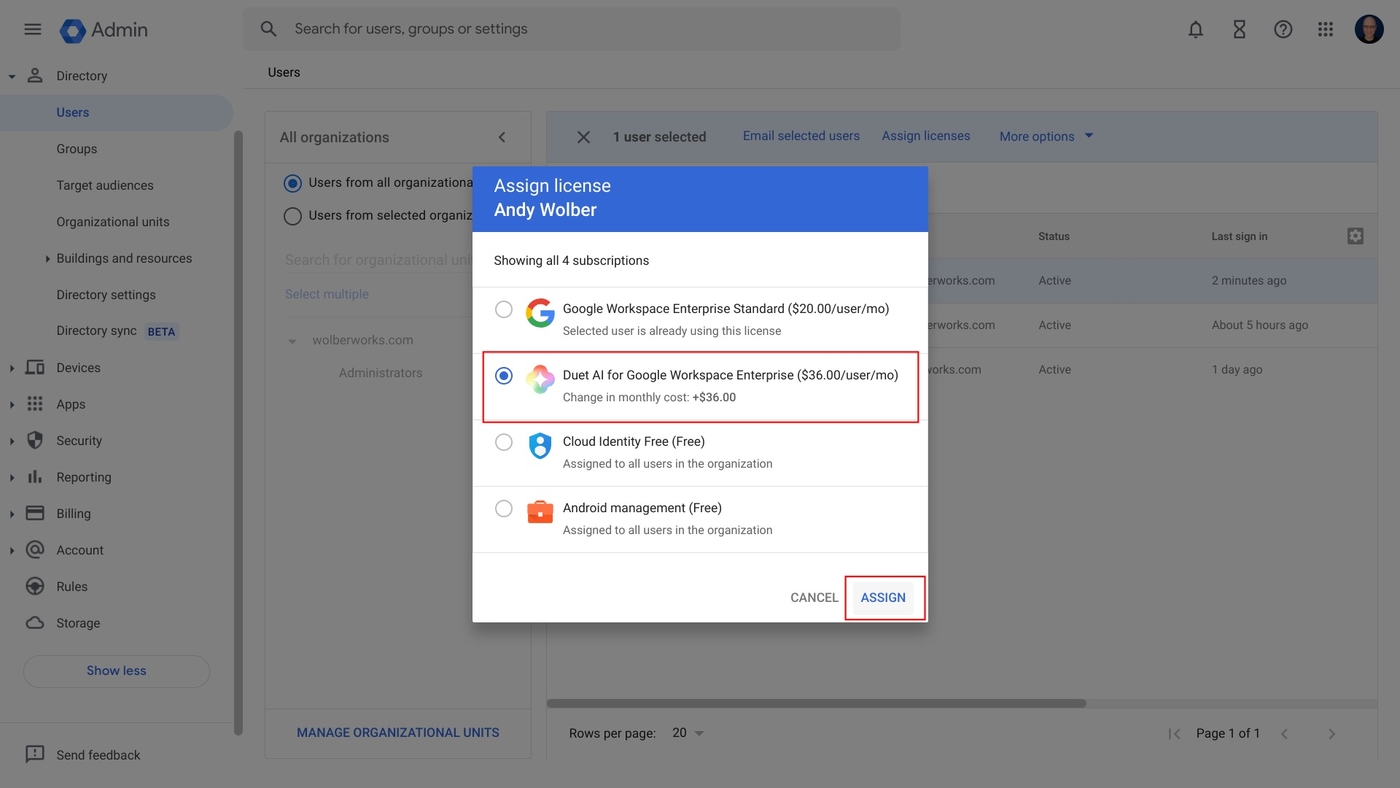Open the Send feedback icon

click(35, 754)
